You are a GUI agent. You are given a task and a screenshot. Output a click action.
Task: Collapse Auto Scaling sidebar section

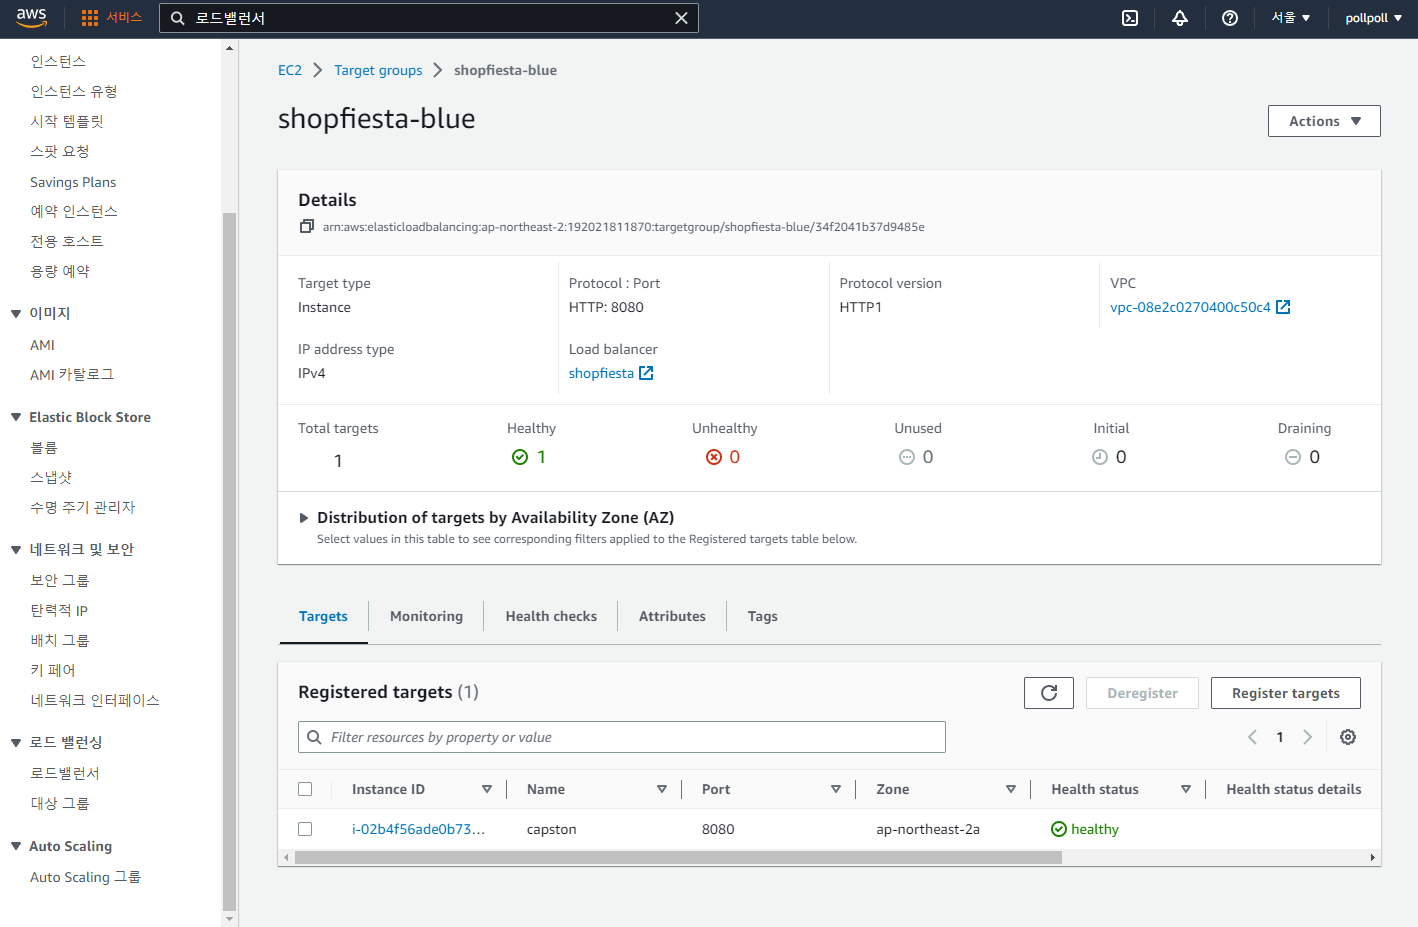(16, 846)
